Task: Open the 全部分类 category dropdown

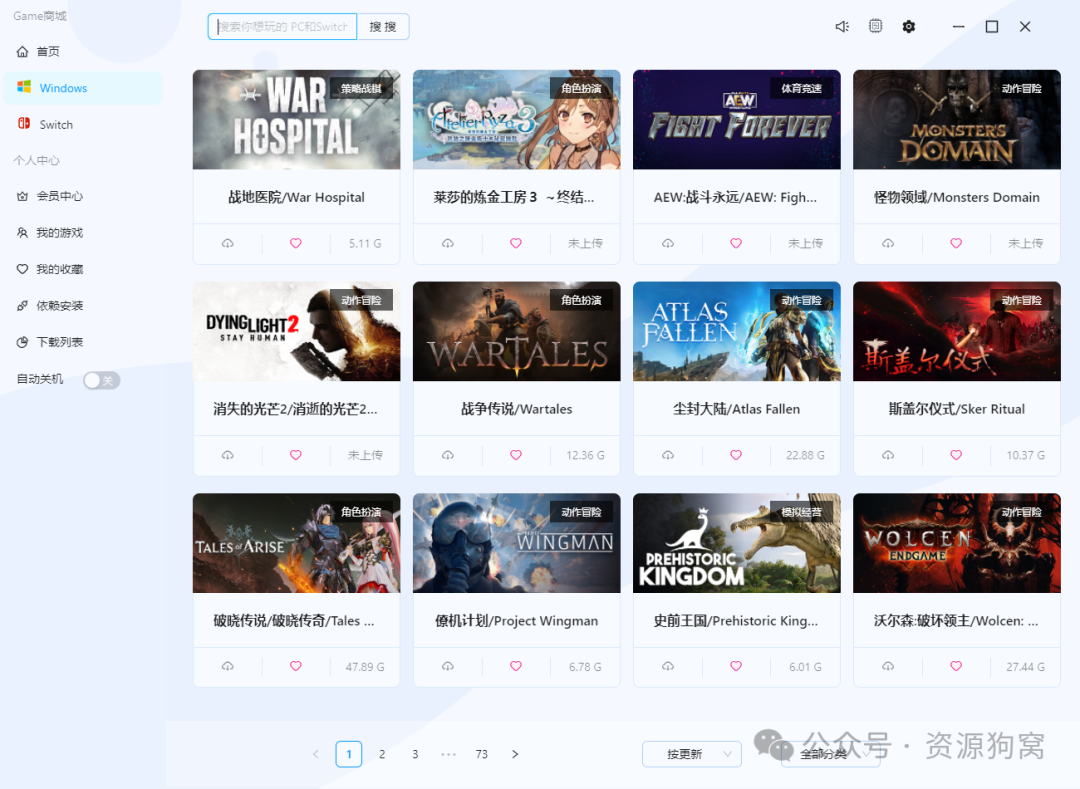Action: tap(831, 754)
